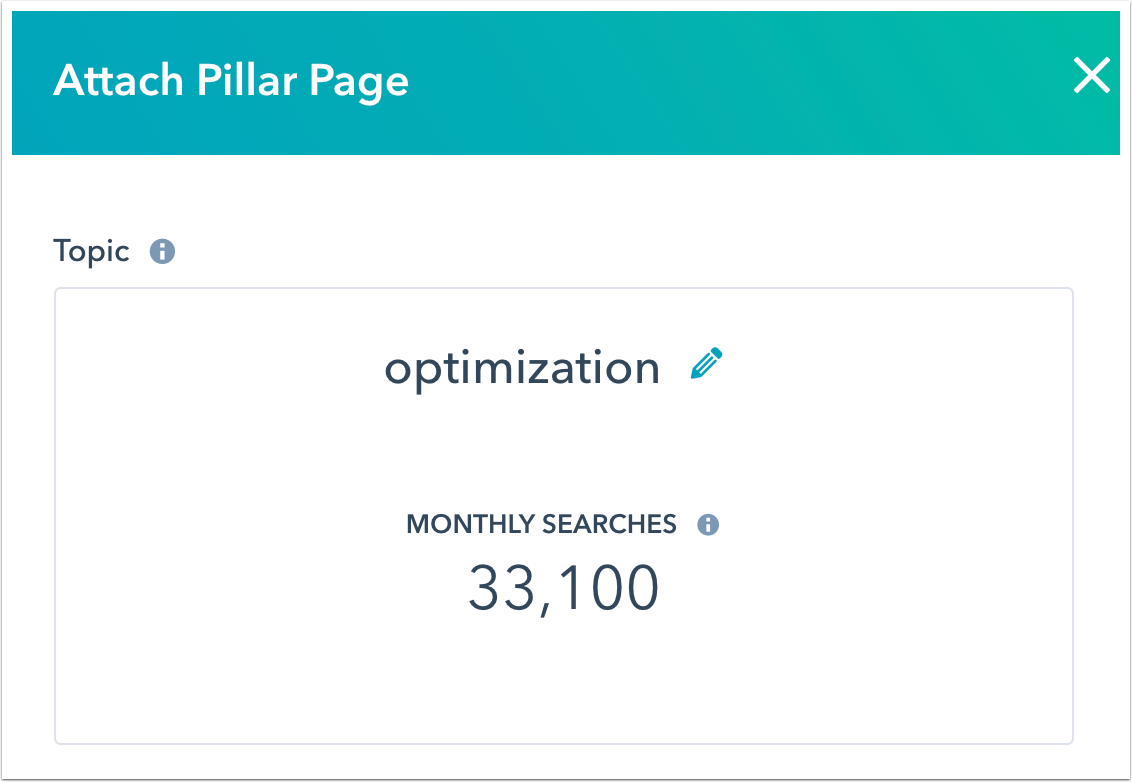Click the info icon next to Topic
Image resolution: width=1132 pixels, height=782 pixels.
162,252
